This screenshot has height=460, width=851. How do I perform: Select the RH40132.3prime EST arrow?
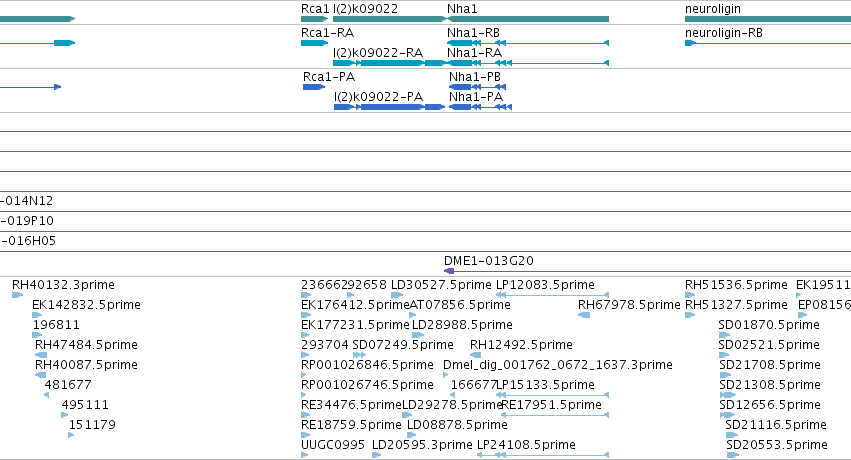click(17, 295)
